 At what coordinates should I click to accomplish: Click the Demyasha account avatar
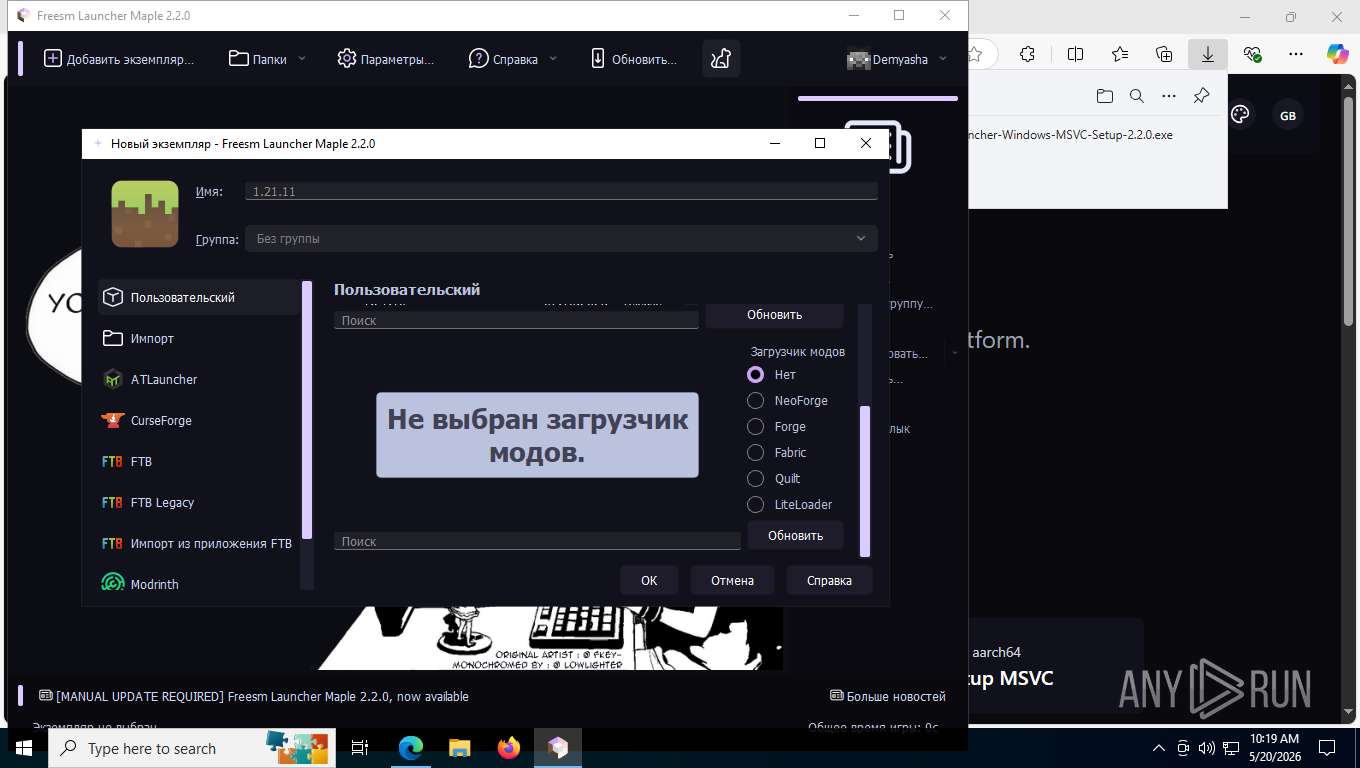coord(858,59)
